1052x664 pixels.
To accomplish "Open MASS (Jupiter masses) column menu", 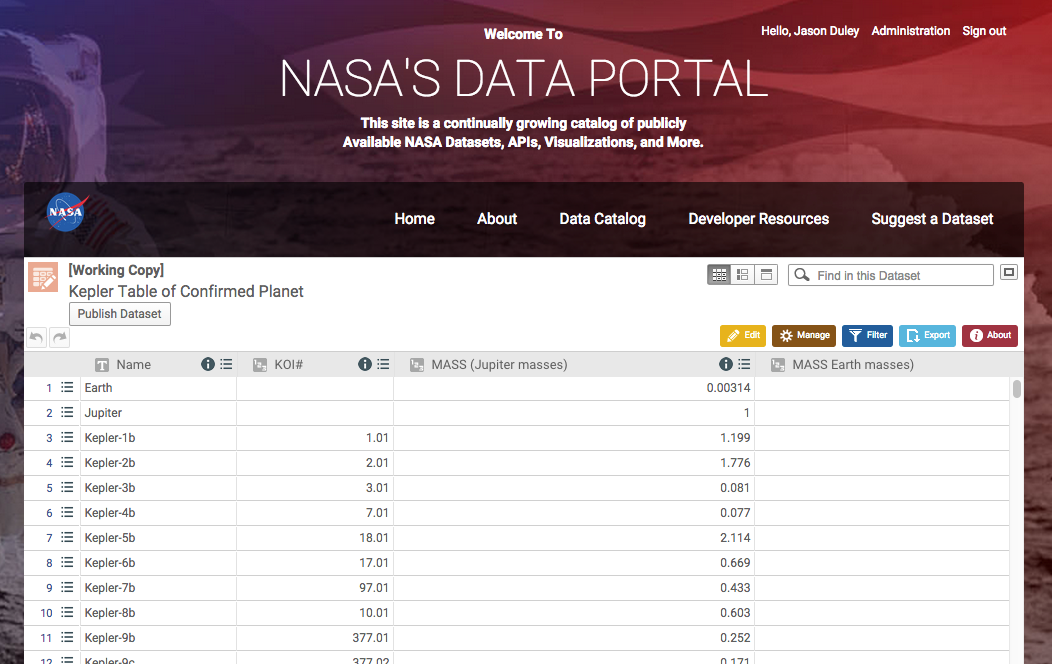I will point(744,364).
